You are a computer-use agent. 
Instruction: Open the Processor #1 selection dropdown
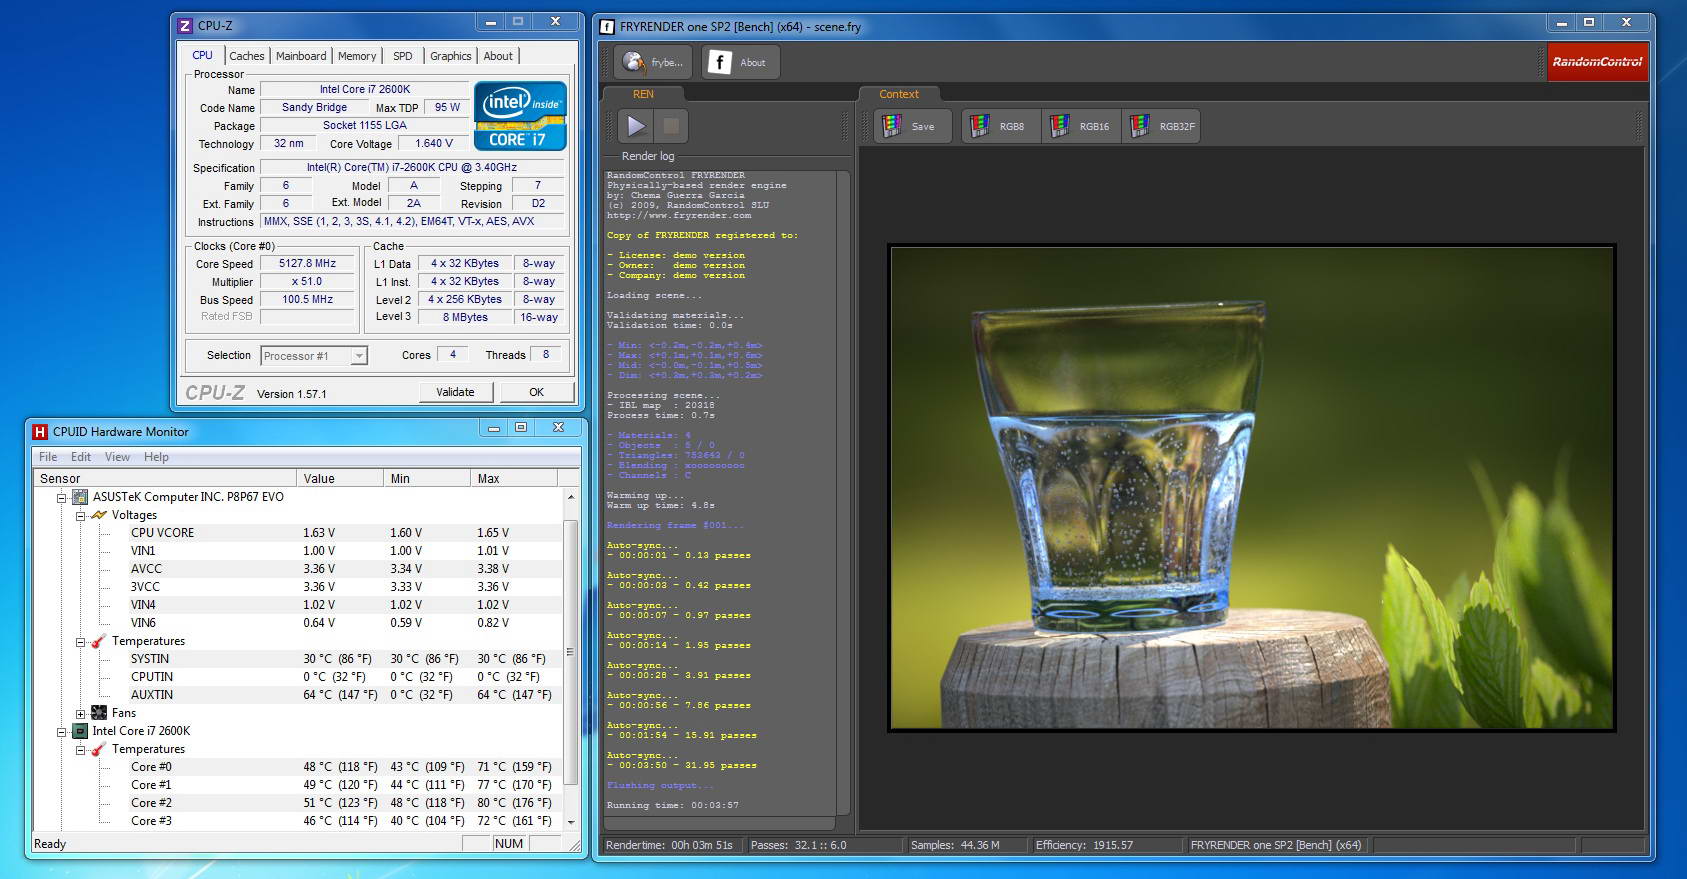tap(314, 356)
